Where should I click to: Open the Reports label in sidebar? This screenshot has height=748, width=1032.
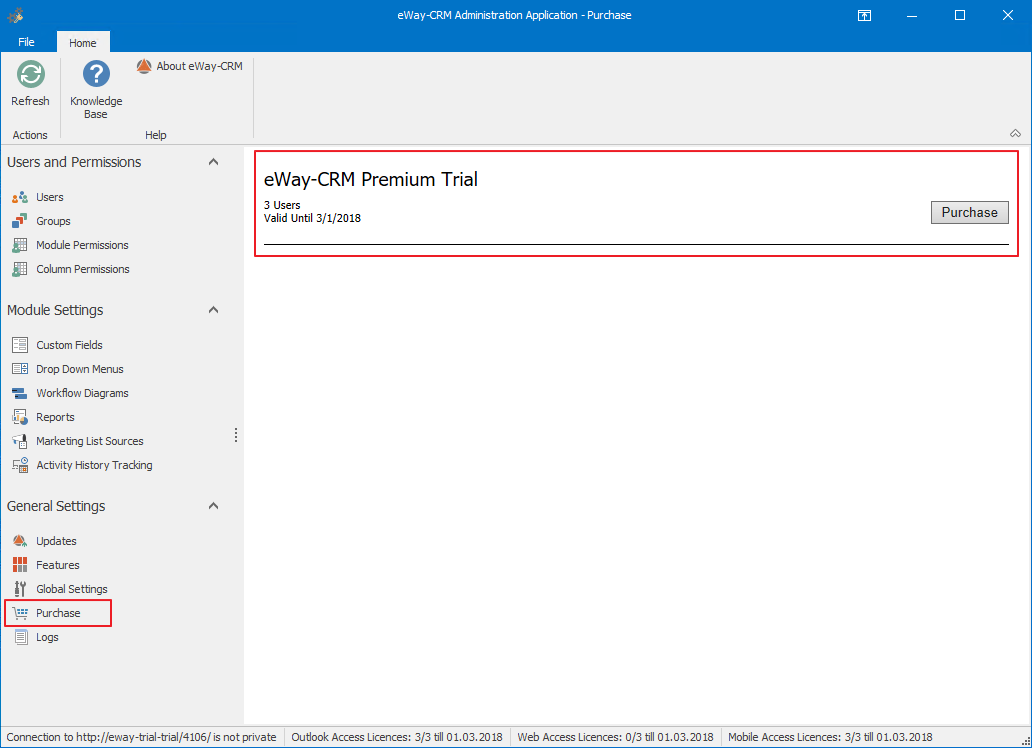(55, 417)
